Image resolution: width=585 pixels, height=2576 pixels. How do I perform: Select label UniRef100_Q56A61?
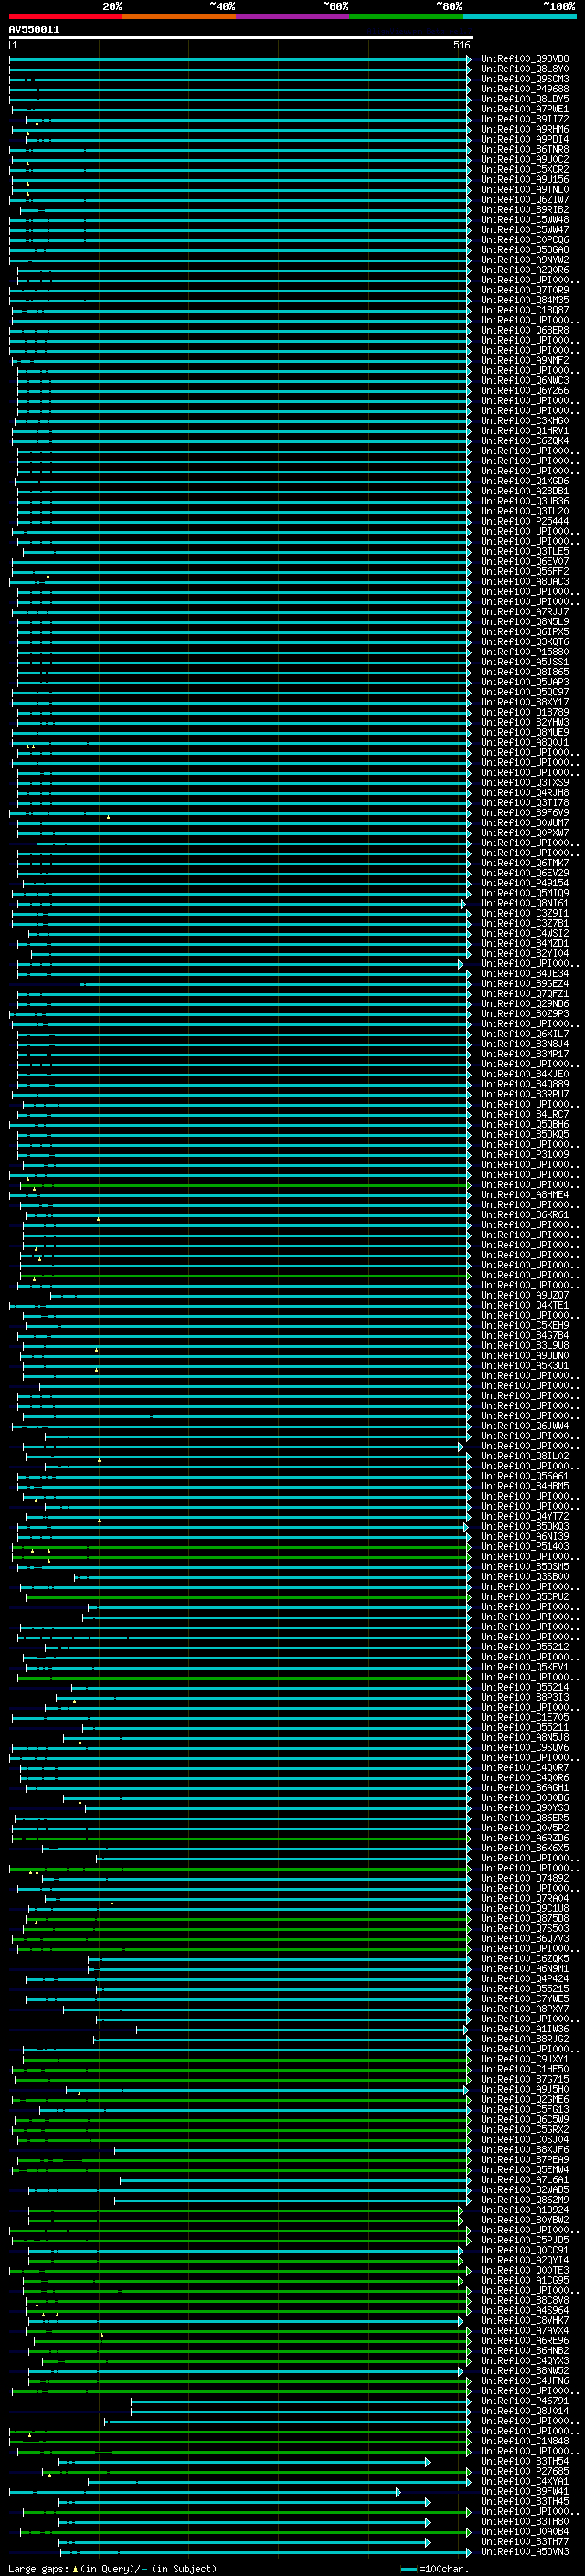pyautogui.click(x=525, y=1476)
